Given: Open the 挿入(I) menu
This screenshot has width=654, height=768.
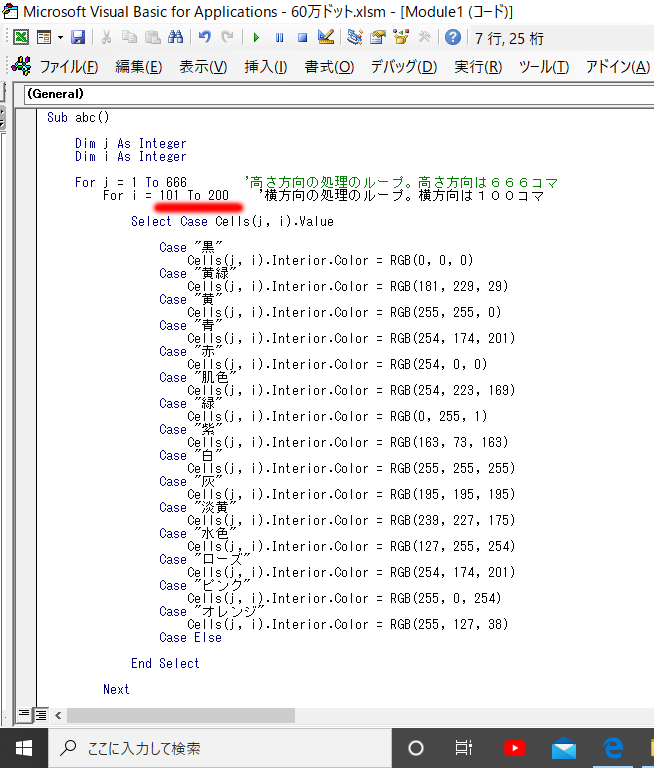Looking at the screenshot, I should click(266, 67).
